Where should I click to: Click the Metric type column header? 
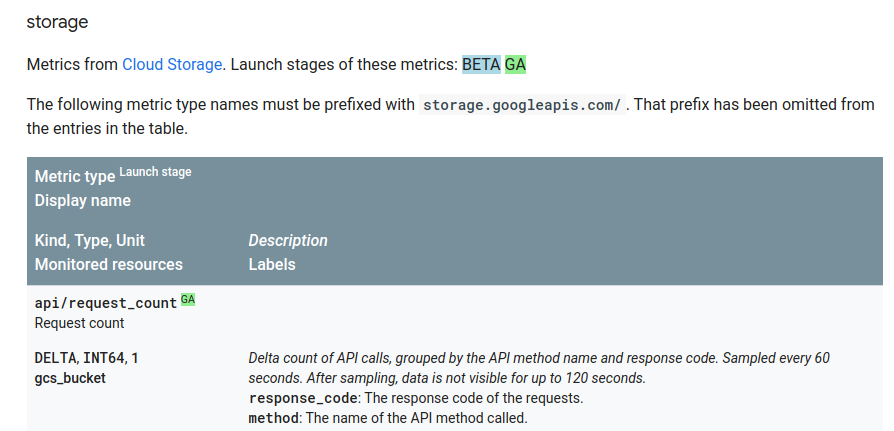75,177
